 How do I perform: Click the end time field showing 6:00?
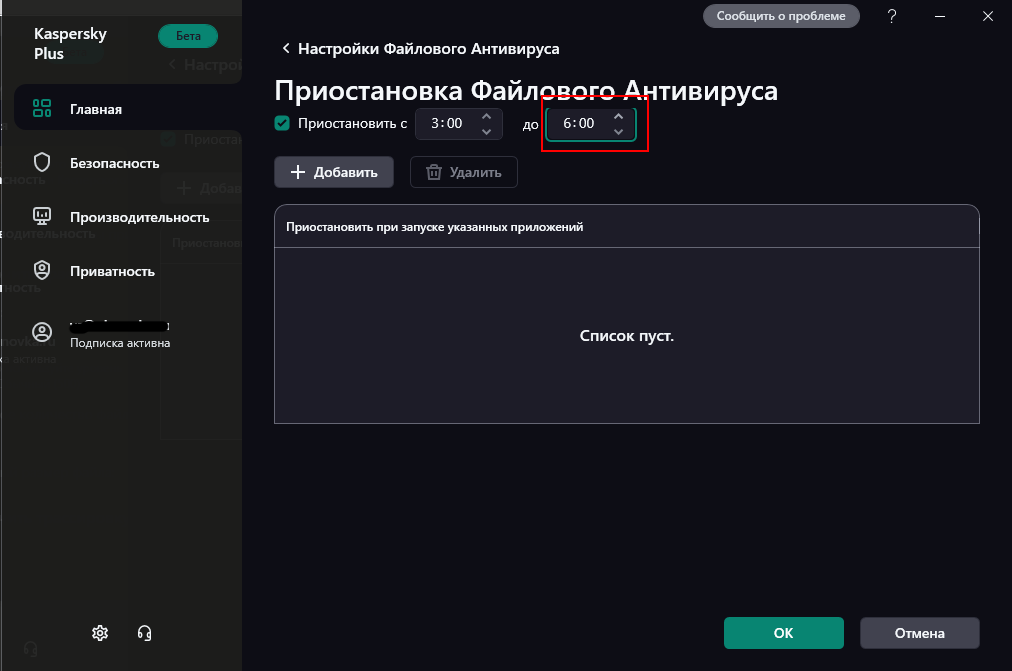[591, 124]
